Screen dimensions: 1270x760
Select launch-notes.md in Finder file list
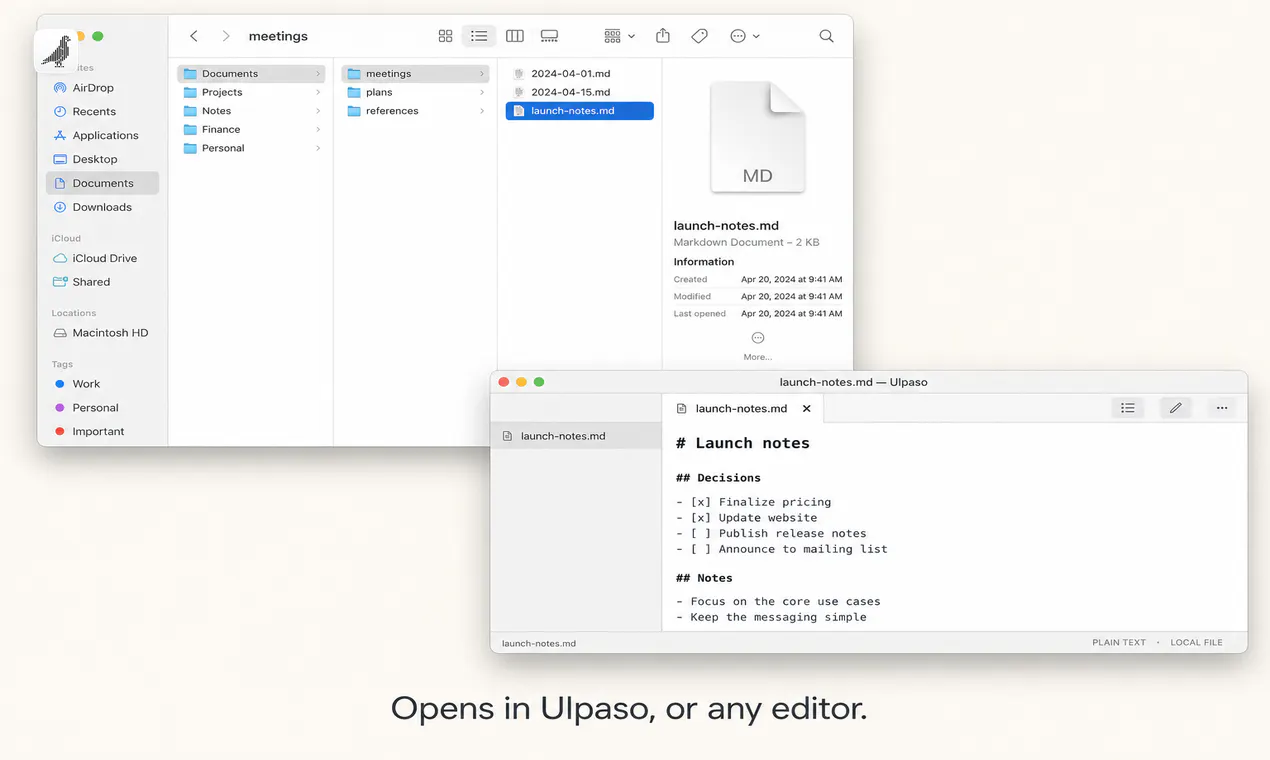point(580,112)
